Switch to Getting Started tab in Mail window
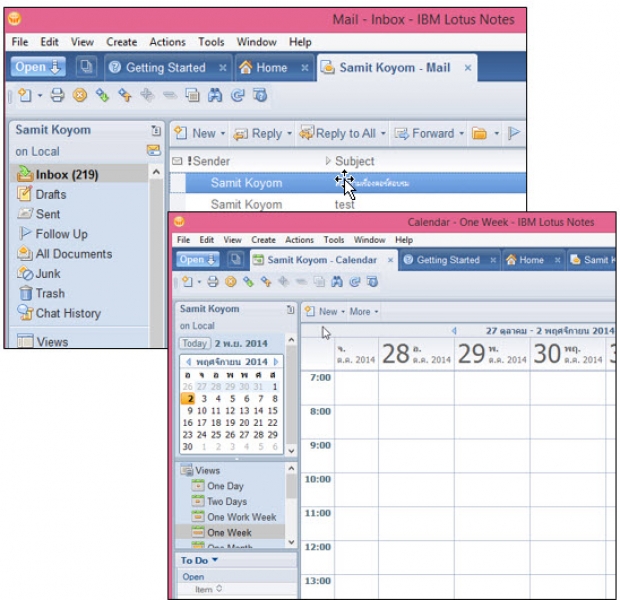620x600 pixels. (x=165, y=68)
